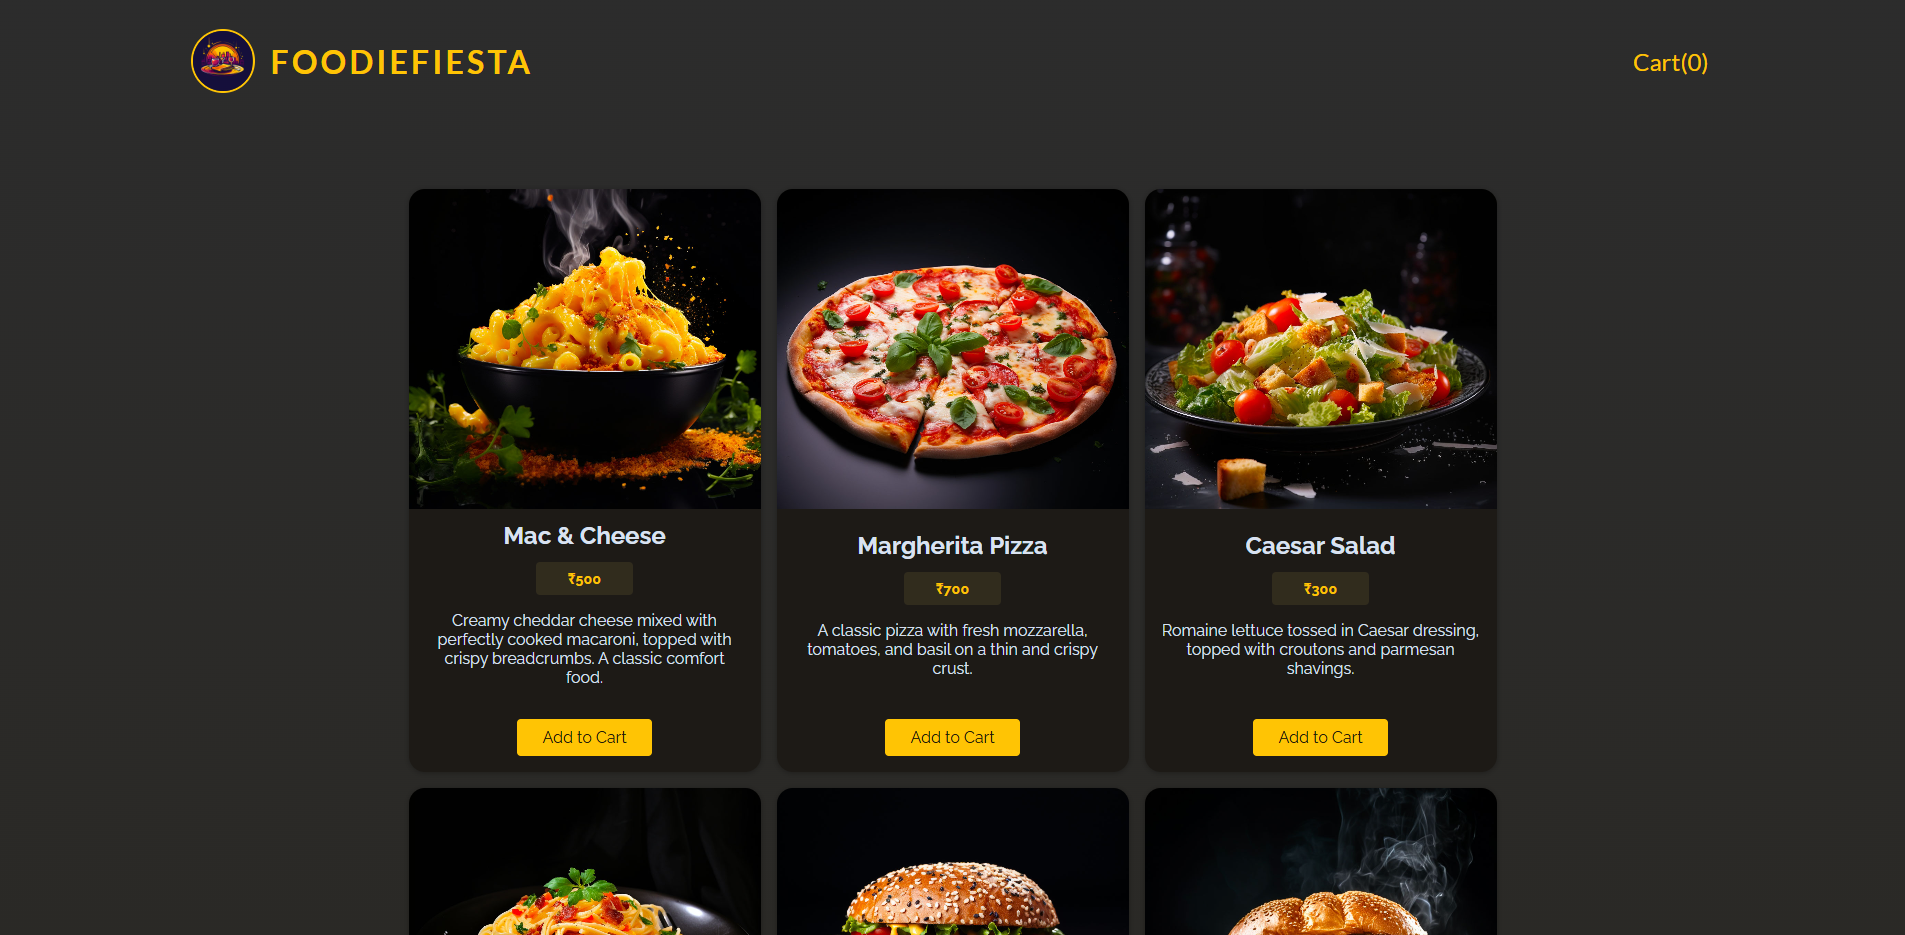Click the ₹500 price tag

[x=584, y=579]
